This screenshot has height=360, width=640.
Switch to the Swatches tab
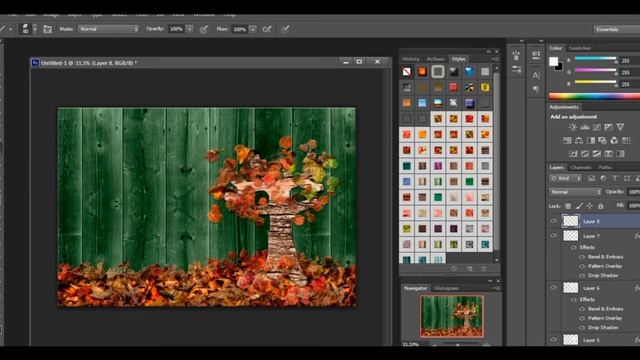pyautogui.click(x=580, y=48)
